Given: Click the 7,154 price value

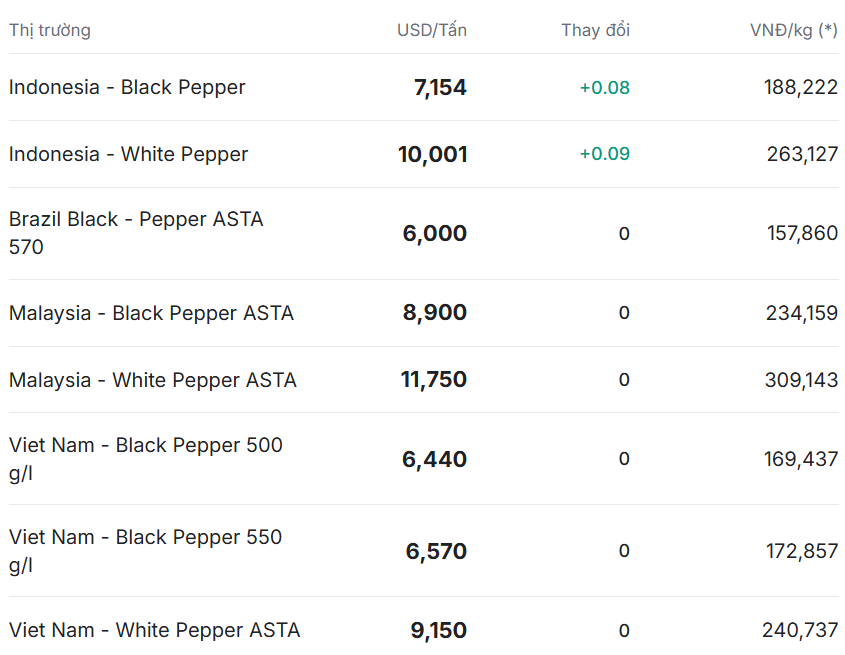Looking at the screenshot, I should click(x=440, y=87).
